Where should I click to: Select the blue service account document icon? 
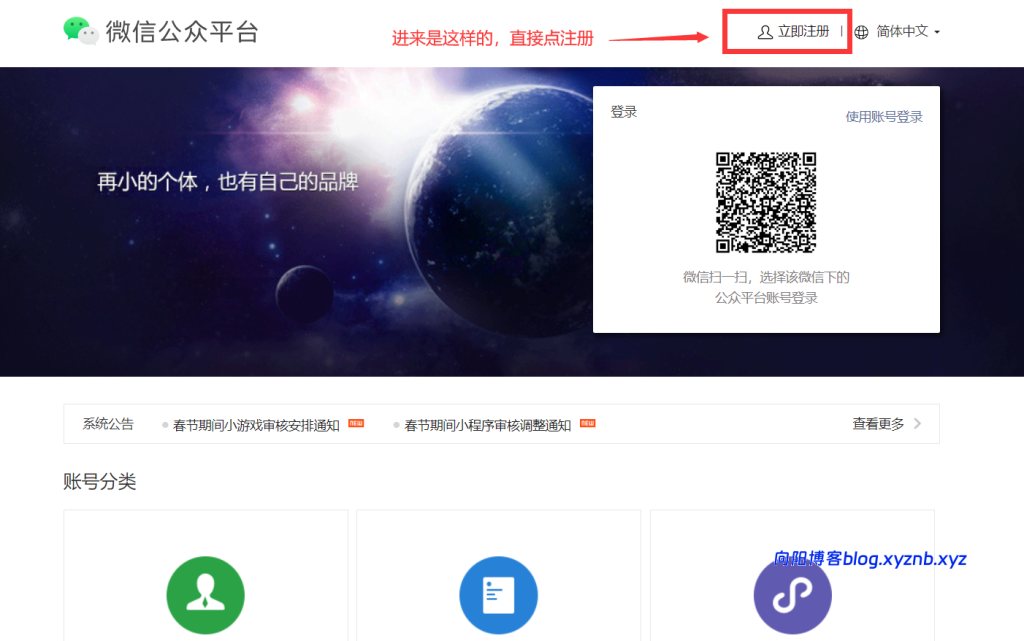[498, 595]
